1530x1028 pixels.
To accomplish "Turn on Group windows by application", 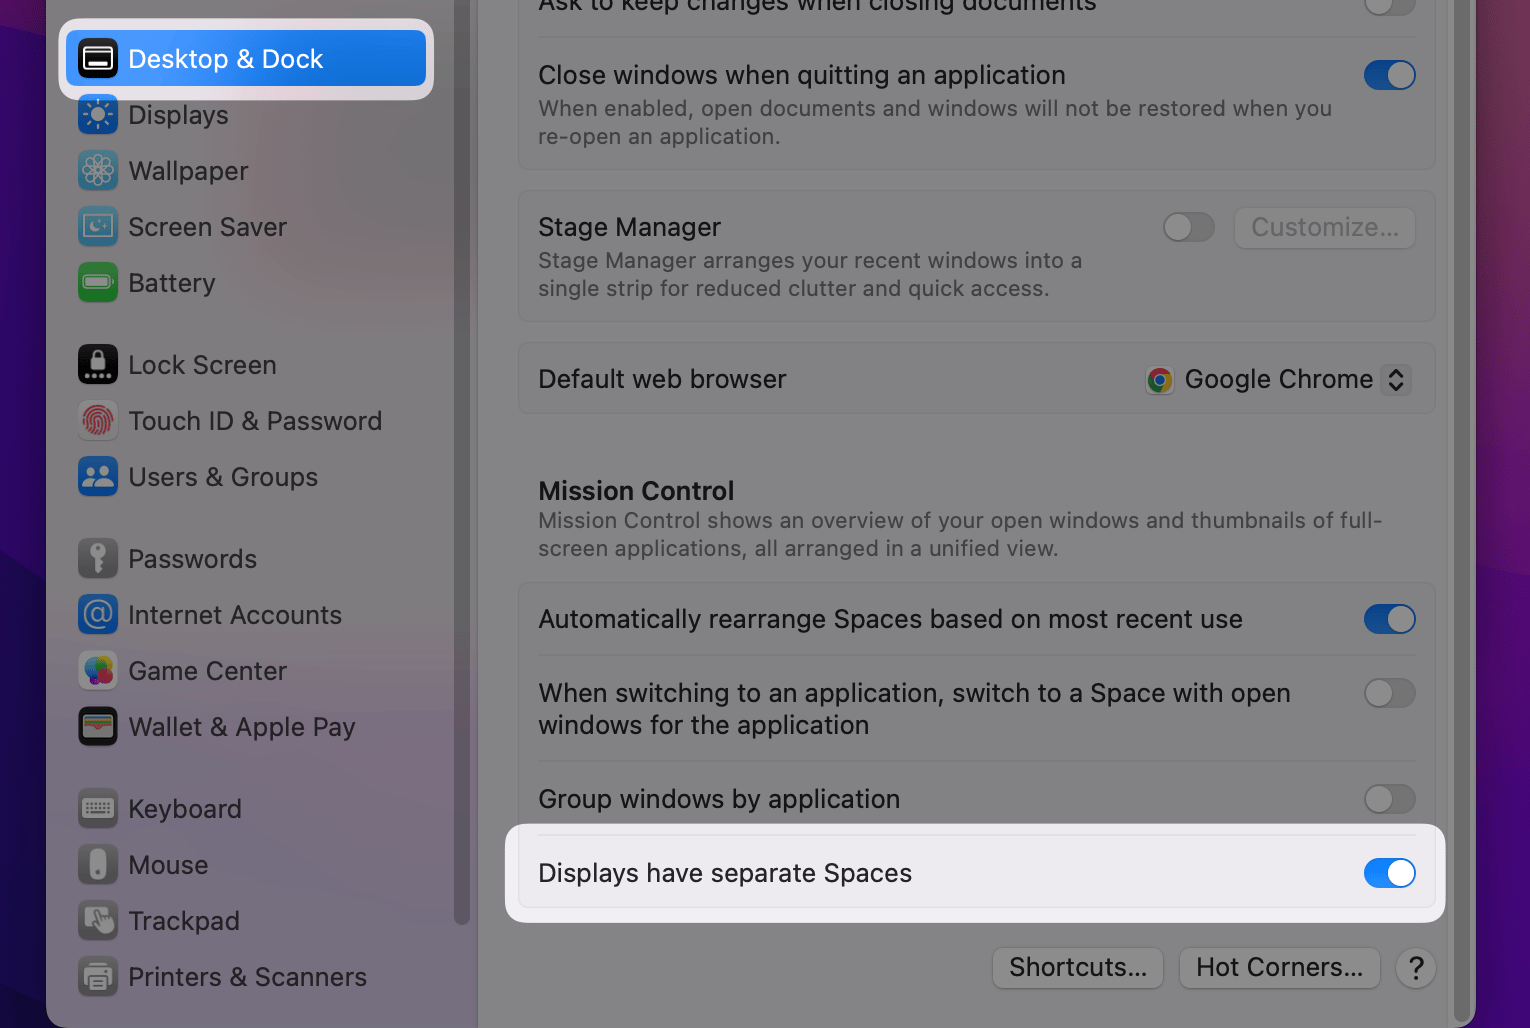I will [x=1390, y=799].
